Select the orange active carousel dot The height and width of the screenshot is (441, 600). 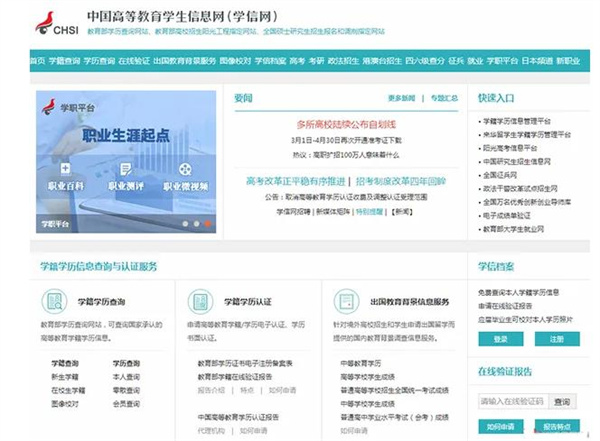click(x=207, y=224)
